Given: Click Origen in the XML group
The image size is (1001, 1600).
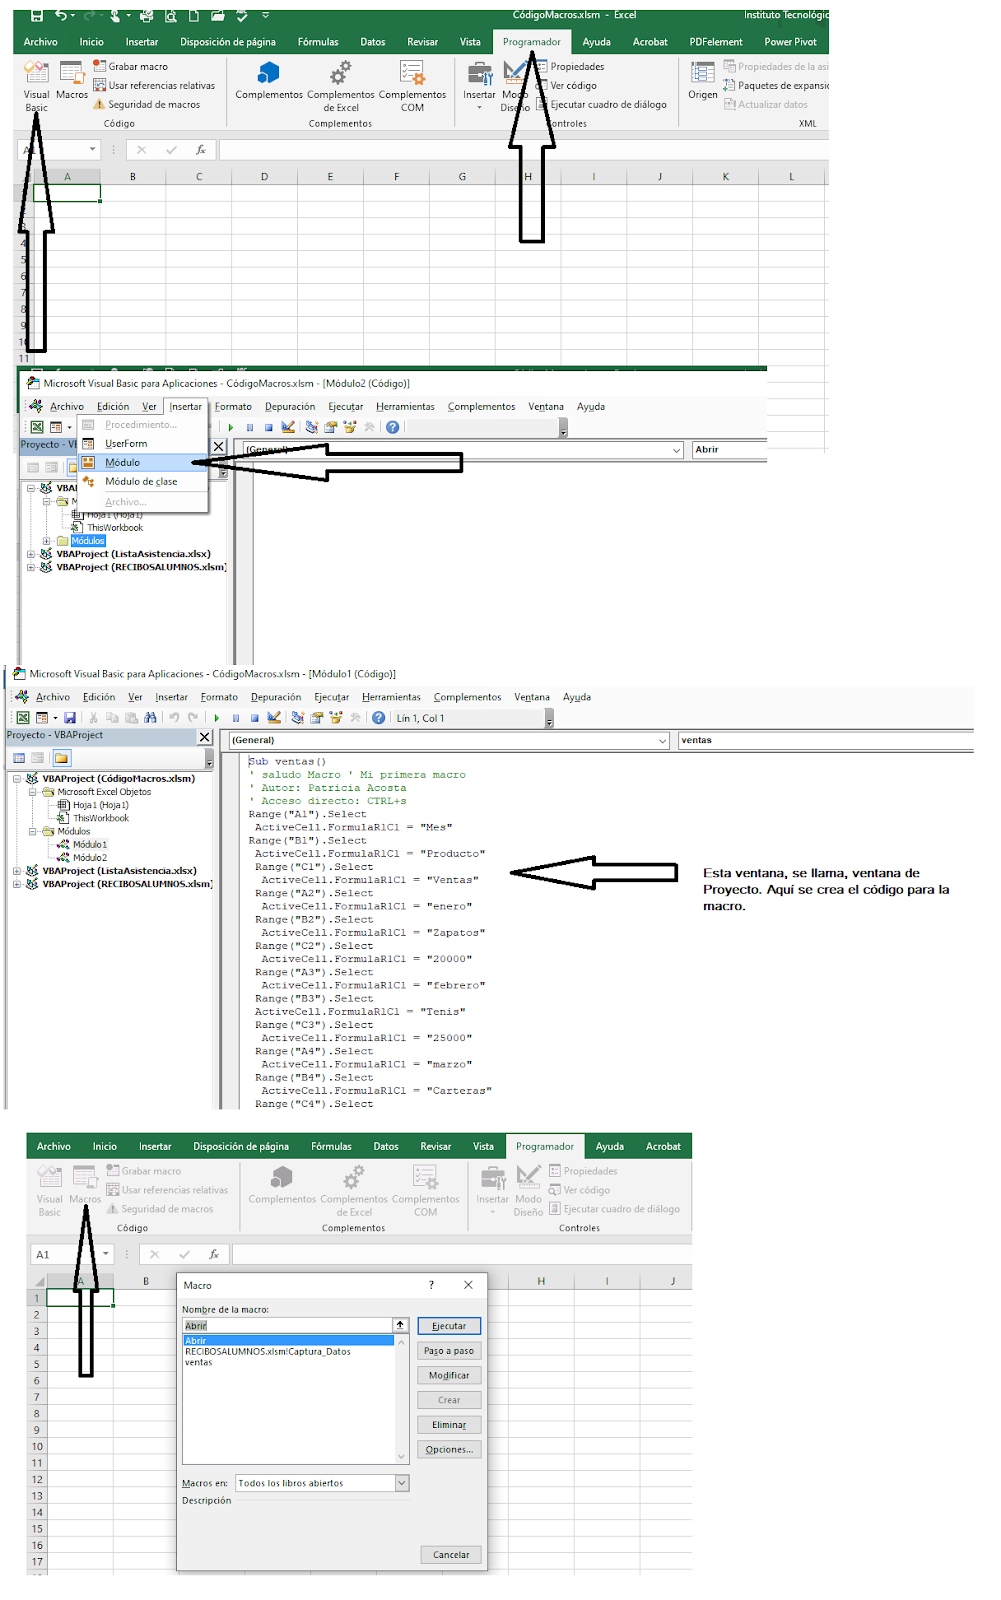Looking at the screenshot, I should click(x=703, y=81).
